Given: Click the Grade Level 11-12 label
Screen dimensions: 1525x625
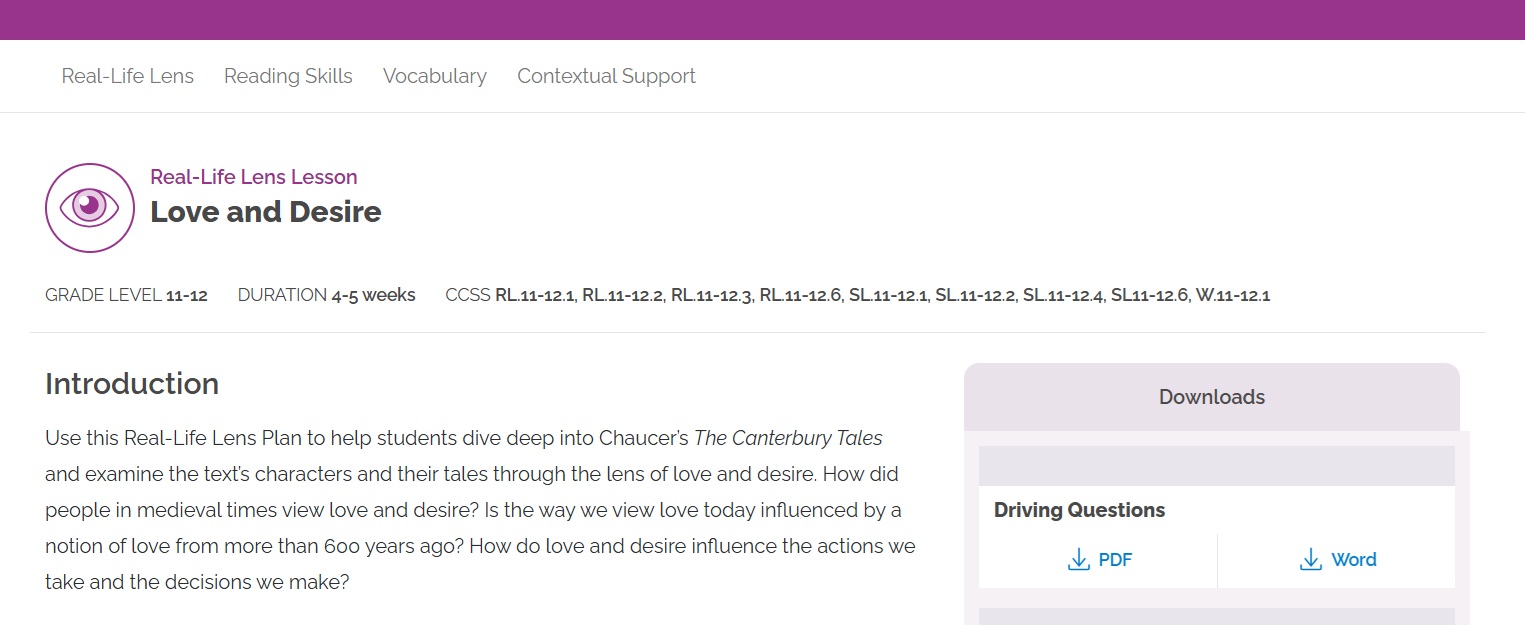Looking at the screenshot, I should (x=126, y=295).
